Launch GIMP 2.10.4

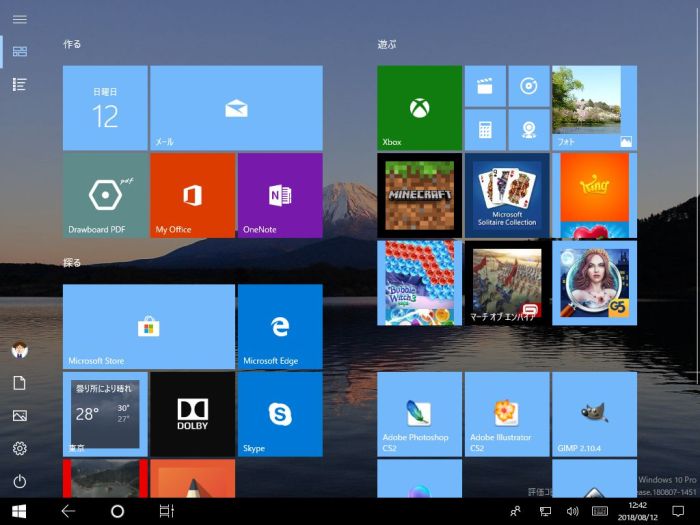click(594, 414)
